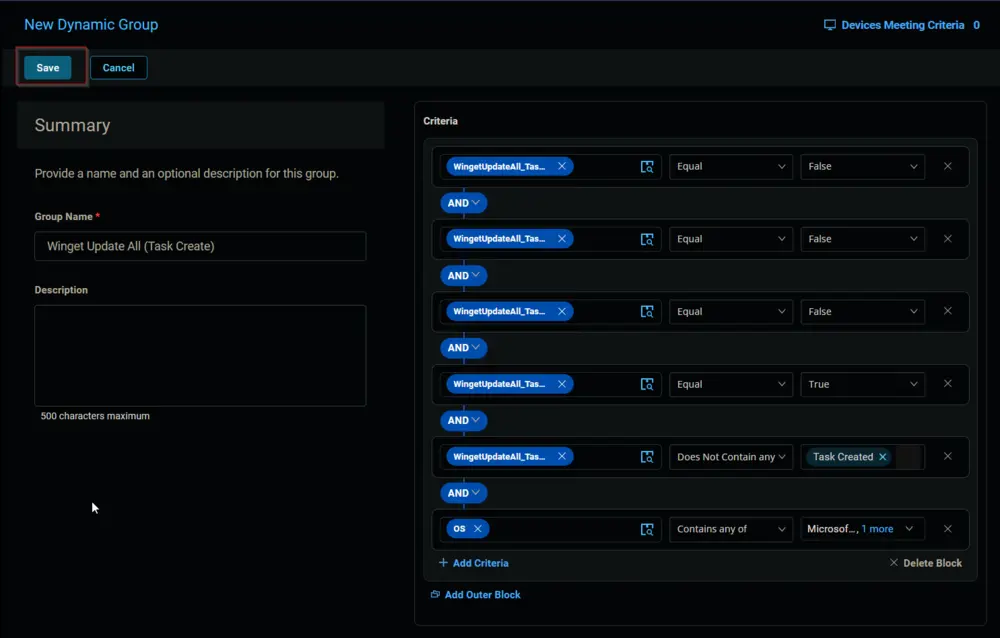Change the AND operator above the OS row
The height and width of the screenshot is (638, 1000).
[464, 493]
